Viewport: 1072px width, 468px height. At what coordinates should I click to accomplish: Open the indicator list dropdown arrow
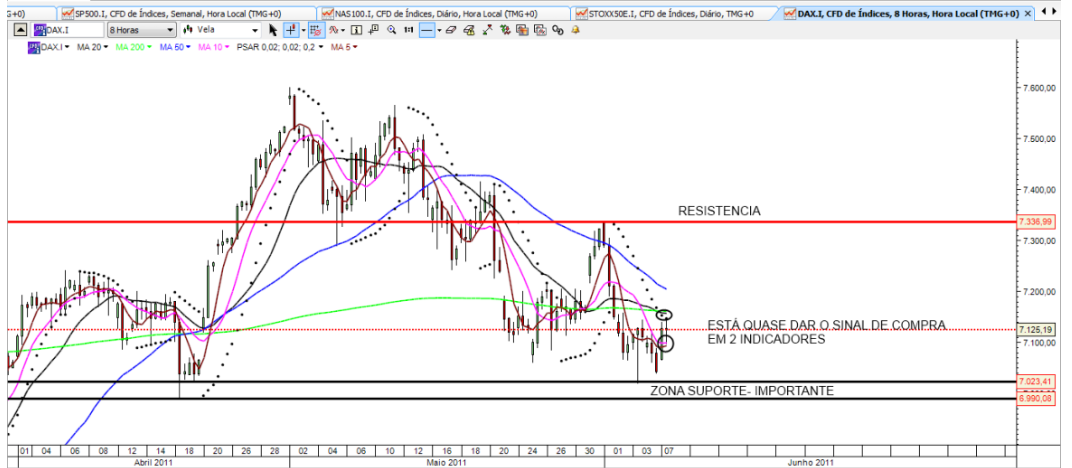pyautogui.click(x=343, y=30)
